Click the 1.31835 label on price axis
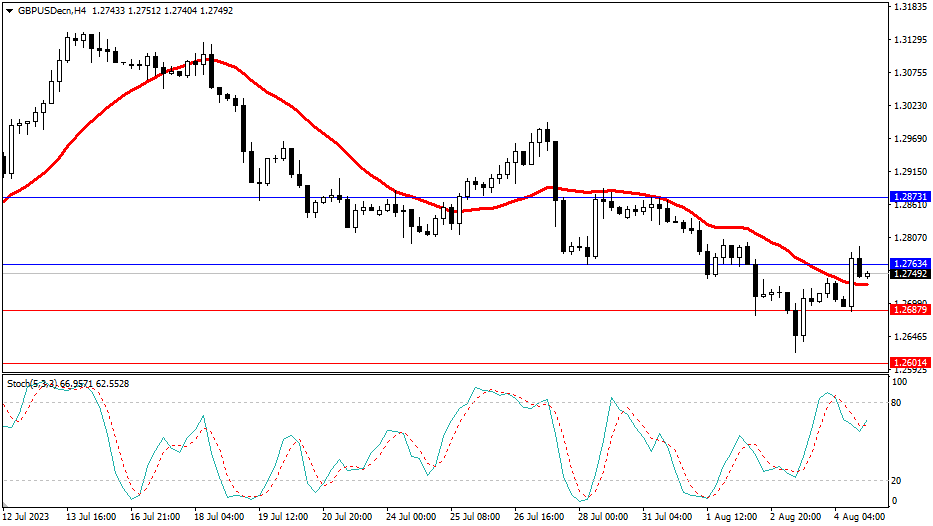The width and height of the screenshot is (933, 526). 909,7
